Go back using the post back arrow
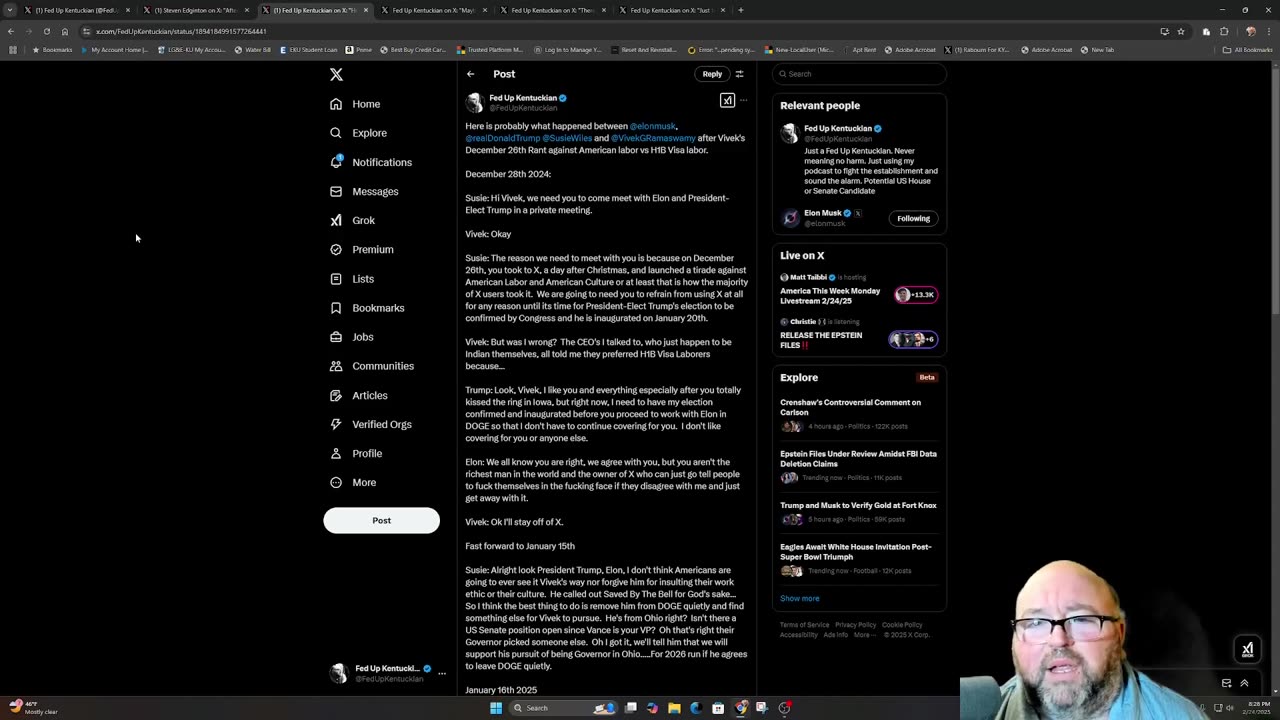The image size is (1280, 720). [470, 74]
